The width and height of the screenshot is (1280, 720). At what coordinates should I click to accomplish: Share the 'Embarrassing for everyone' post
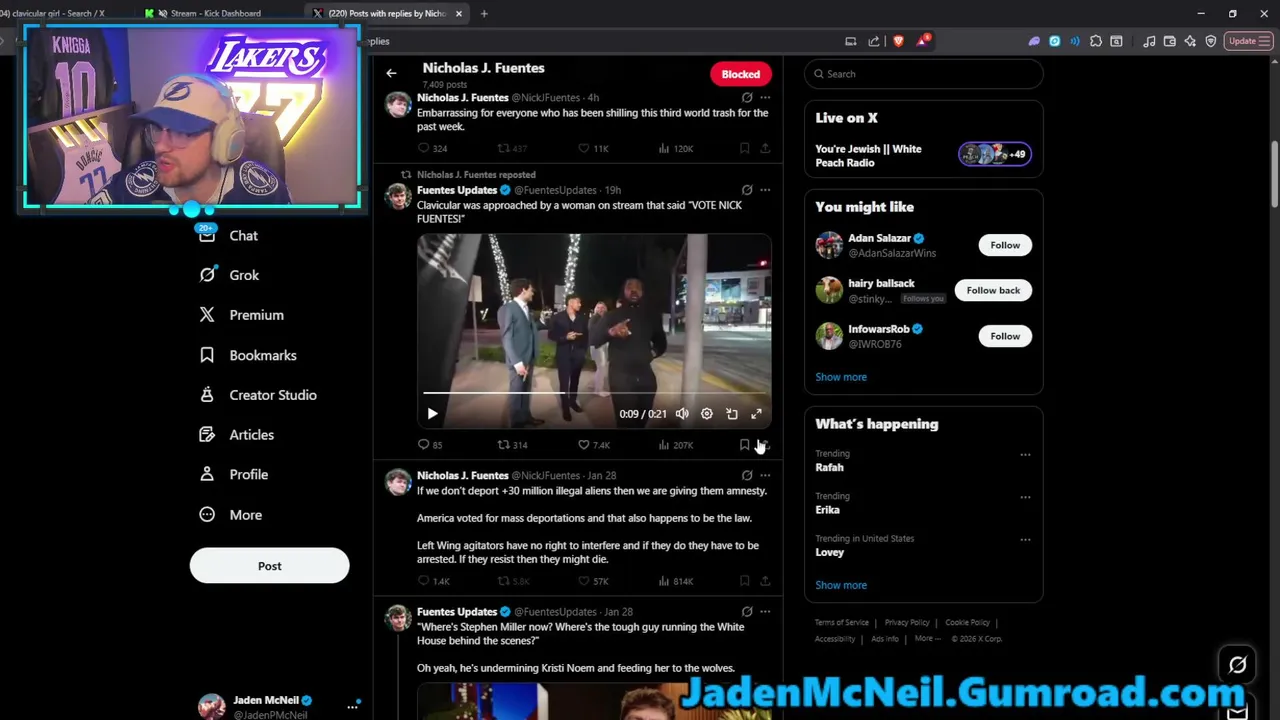tap(765, 149)
